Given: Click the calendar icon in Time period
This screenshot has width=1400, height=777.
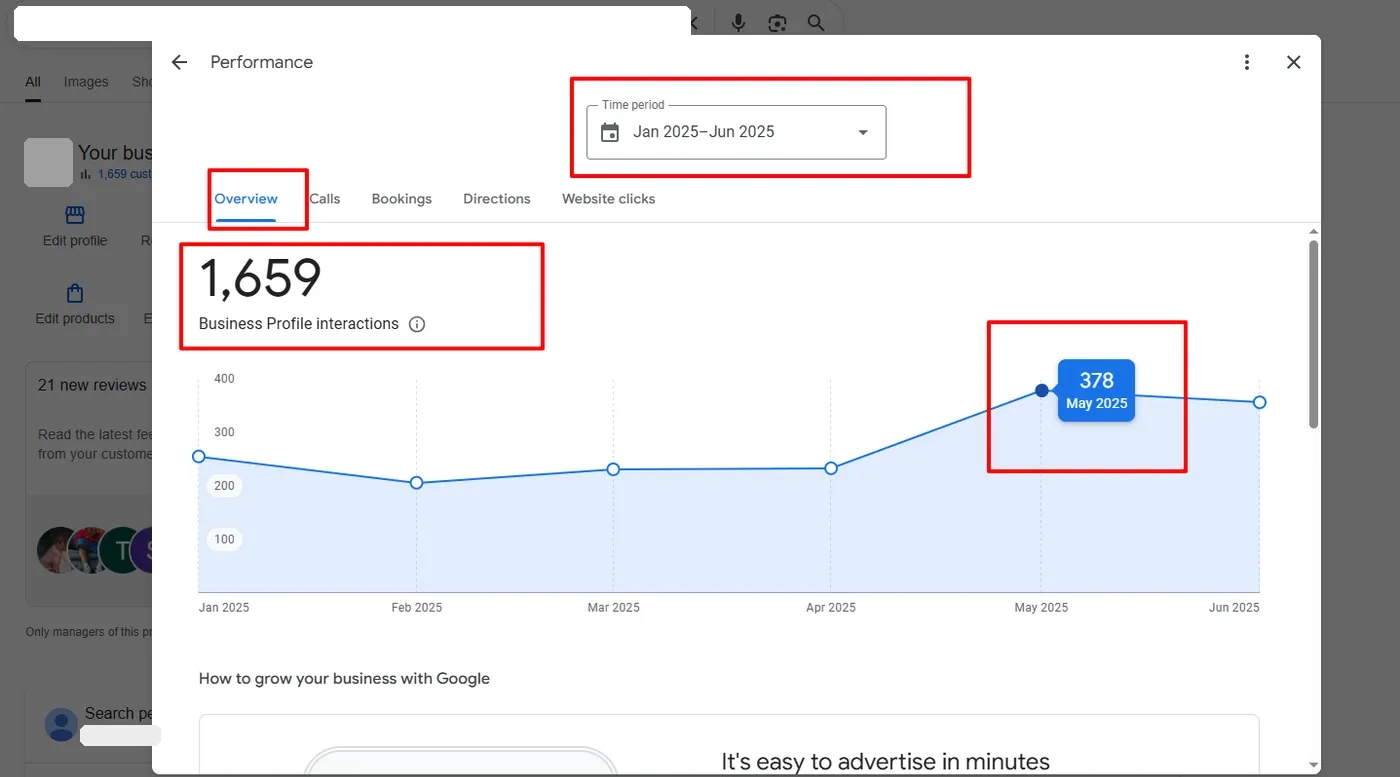Looking at the screenshot, I should [x=610, y=132].
